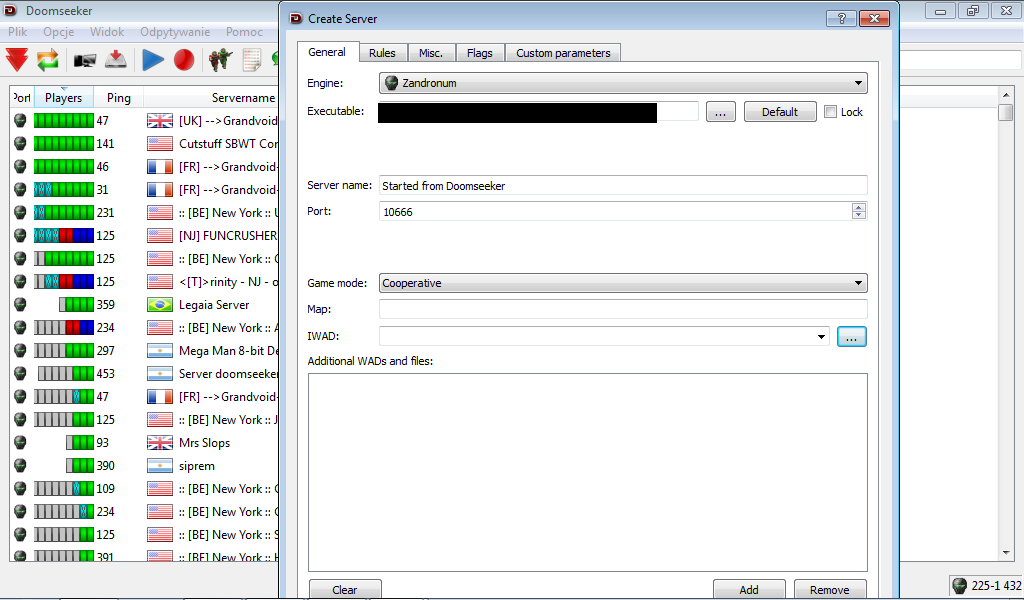
Task: Click the Add button for additional WADs
Action: (x=748, y=589)
